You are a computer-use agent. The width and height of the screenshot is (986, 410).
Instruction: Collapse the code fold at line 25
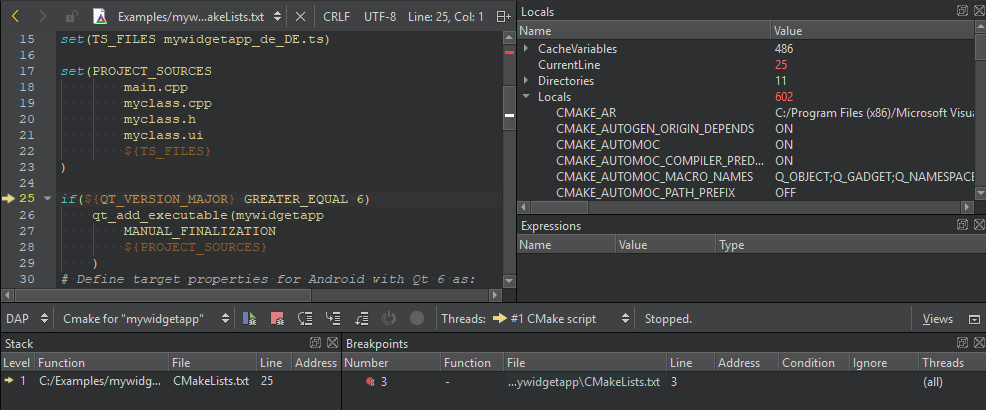click(x=47, y=199)
